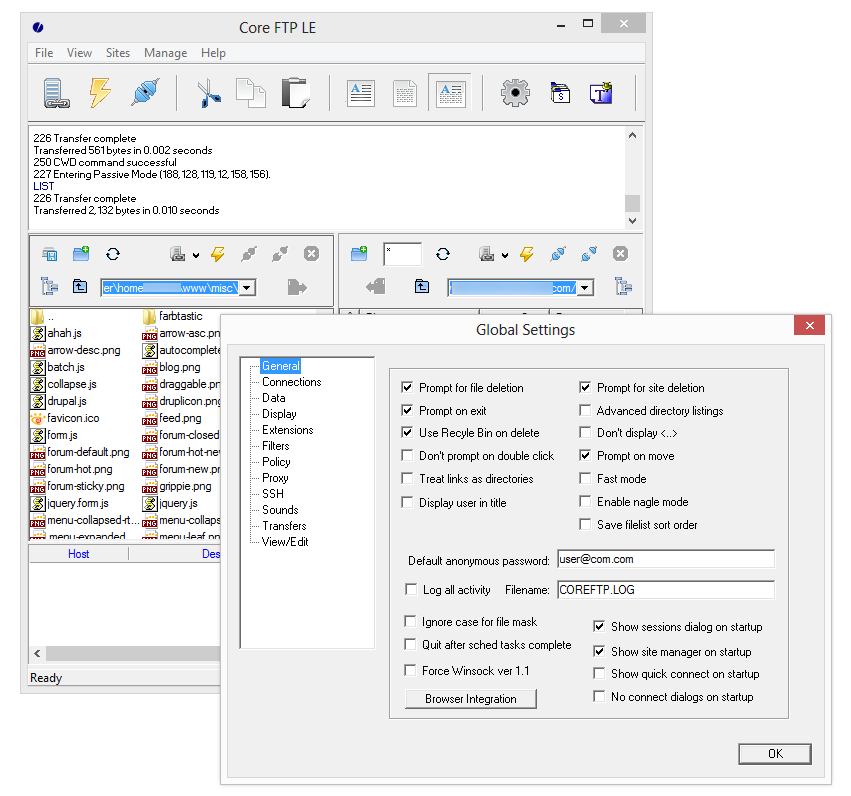
Task: Select SSH in settings tree
Action: click(x=272, y=494)
